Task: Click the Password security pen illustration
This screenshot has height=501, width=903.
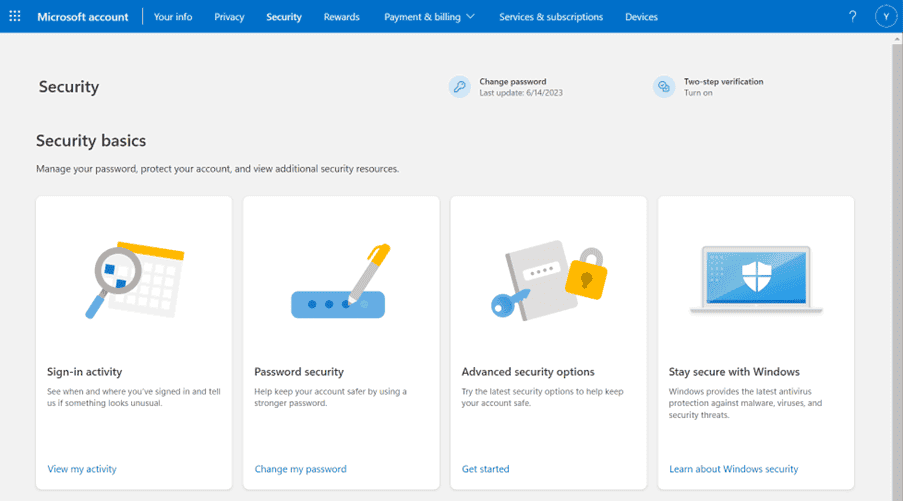Action: pyautogui.click(x=340, y=281)
